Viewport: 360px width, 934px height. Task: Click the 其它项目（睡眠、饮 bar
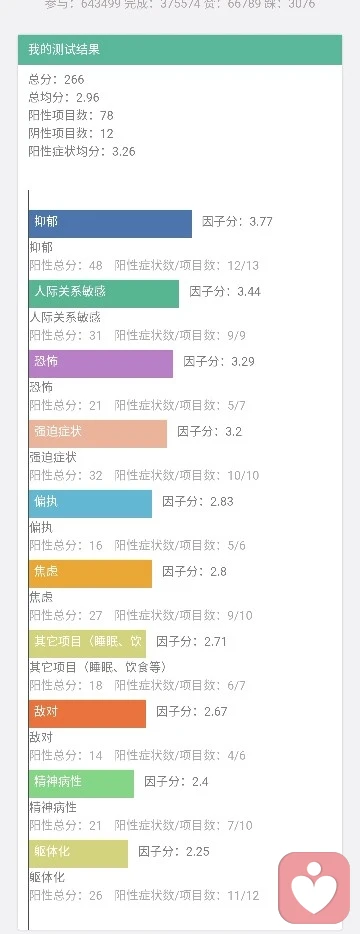coord(87,644)
